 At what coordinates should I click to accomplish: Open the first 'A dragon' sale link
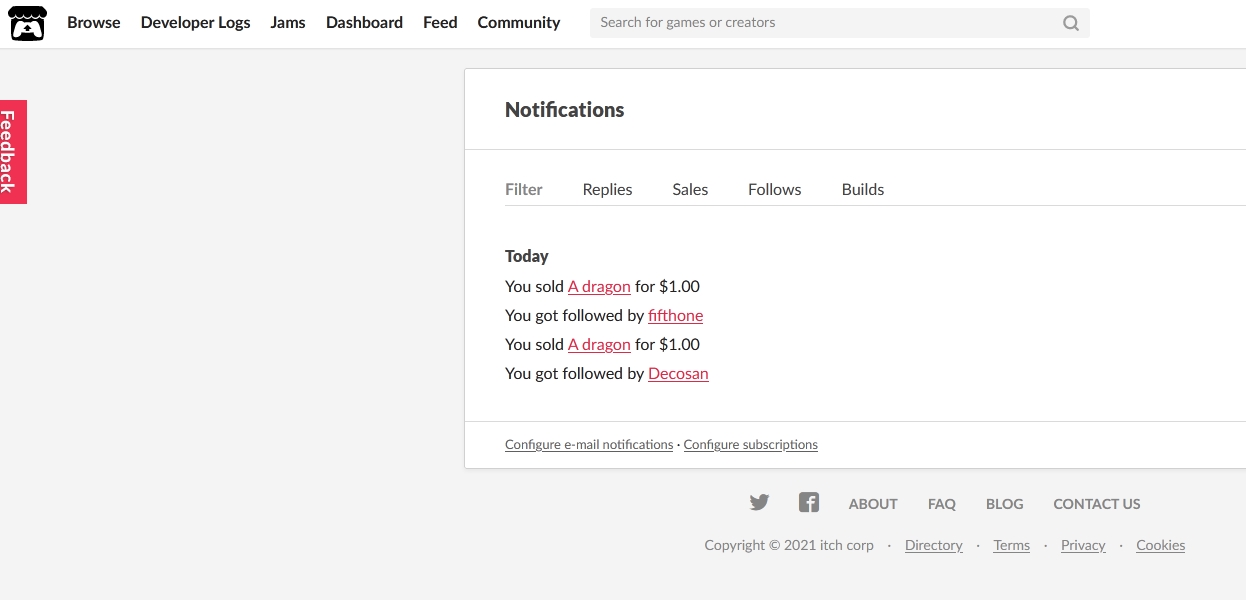(599, 286)
